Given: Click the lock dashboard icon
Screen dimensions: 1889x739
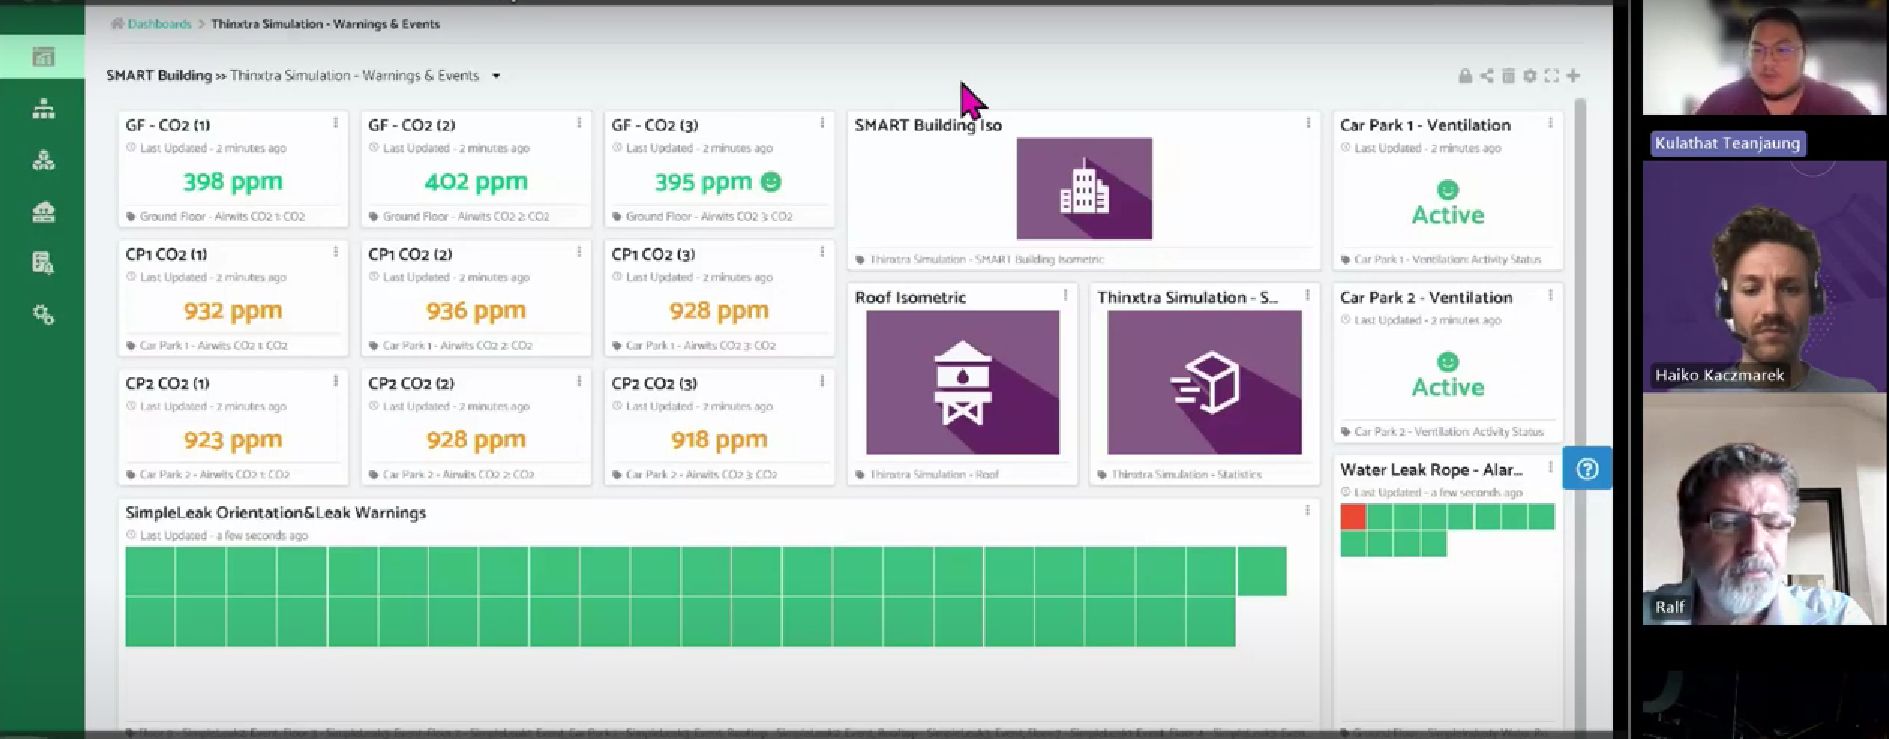Looking at the screenshot, I should [x=1465, y=76].
